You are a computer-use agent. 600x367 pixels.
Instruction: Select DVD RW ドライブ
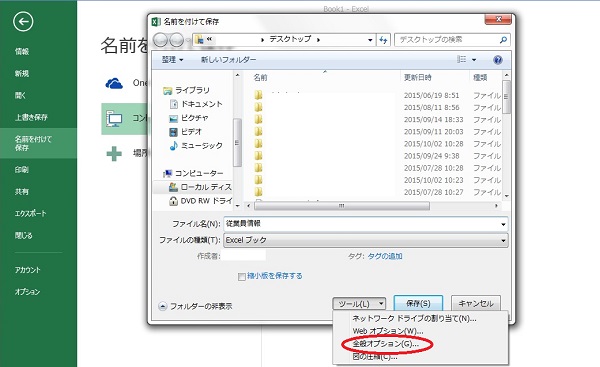point(200,201)
